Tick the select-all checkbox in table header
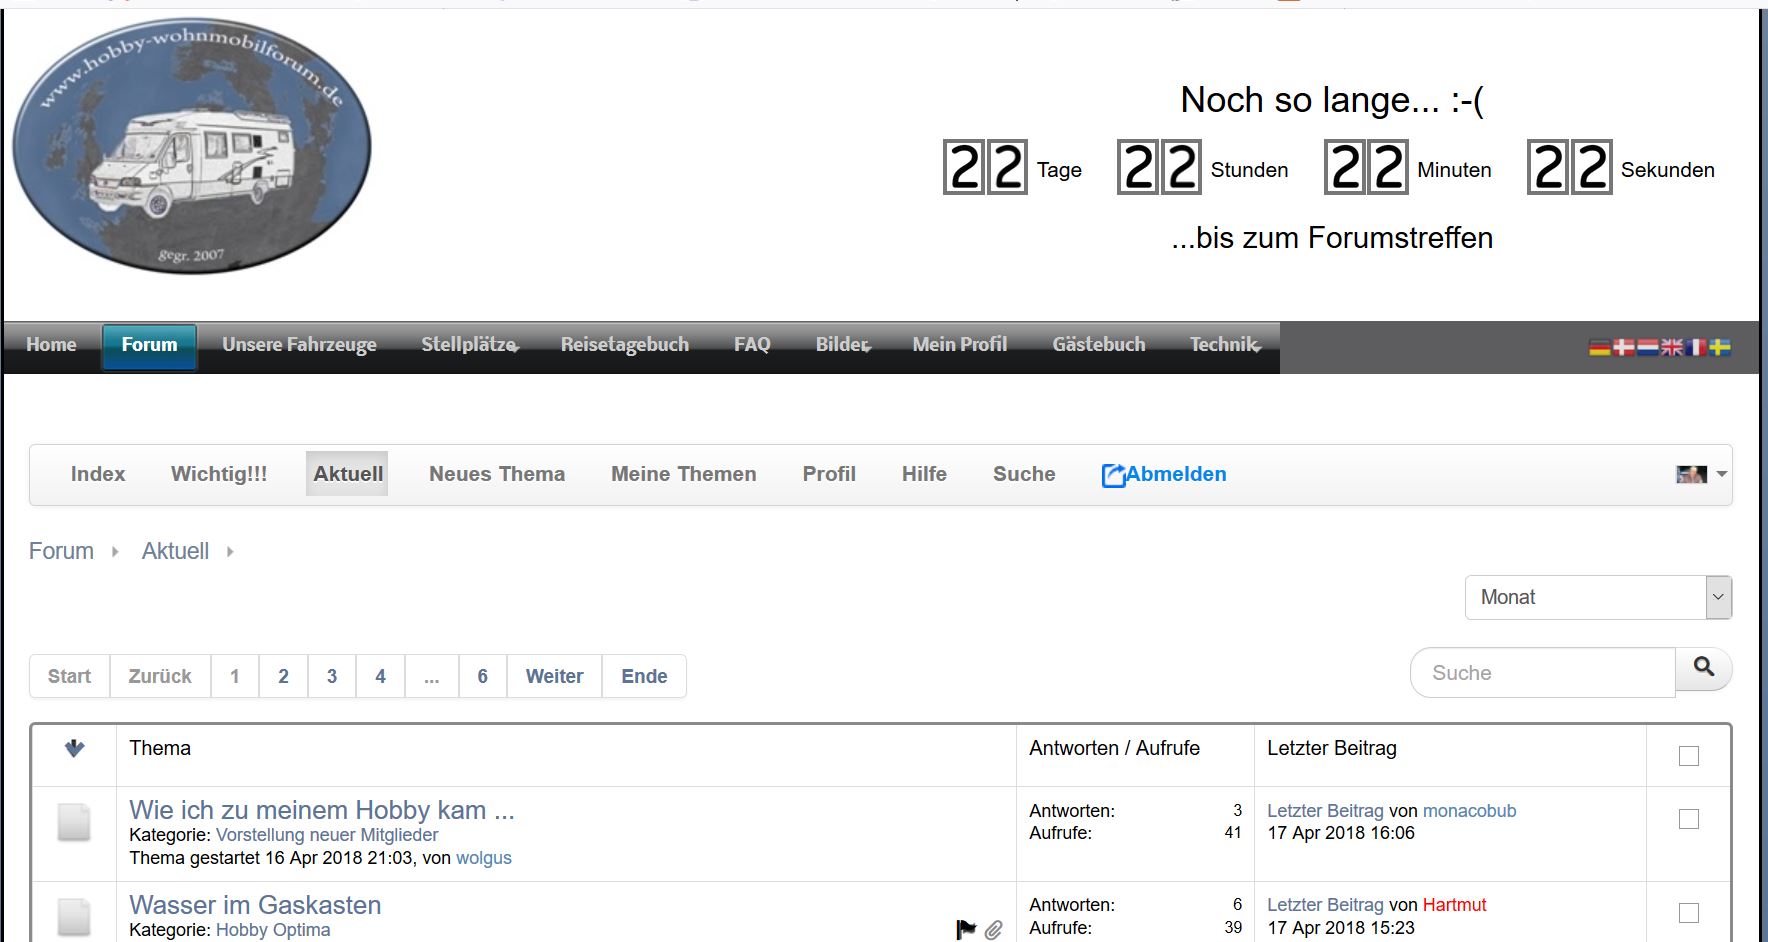The image size is (1768, 942). click(1689, 756)
